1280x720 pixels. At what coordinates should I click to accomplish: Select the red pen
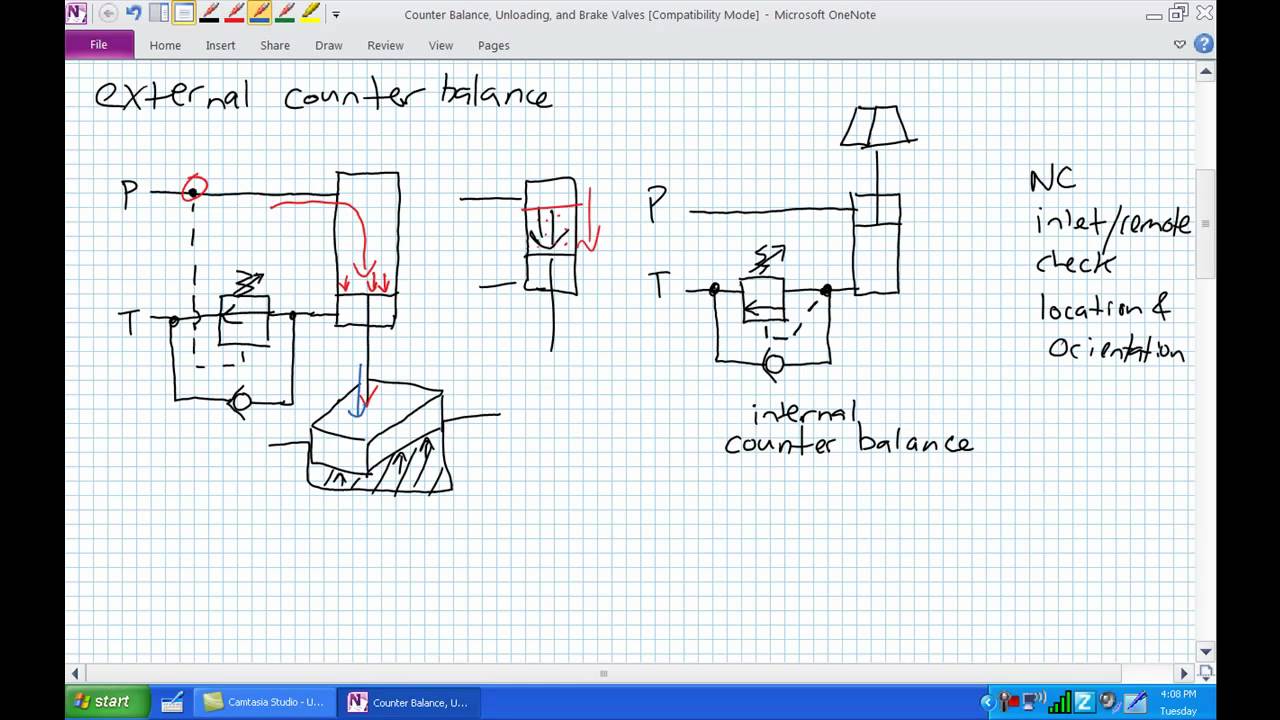235,14
